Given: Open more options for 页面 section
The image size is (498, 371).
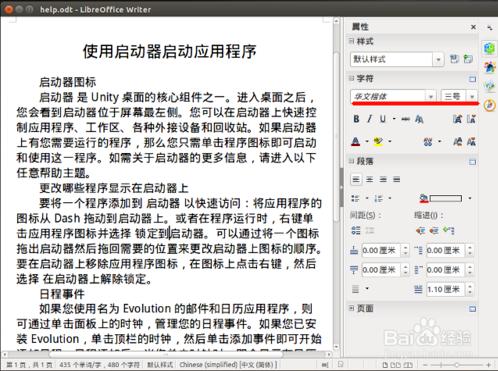Looking at the screenshot, I should point(472,309).
